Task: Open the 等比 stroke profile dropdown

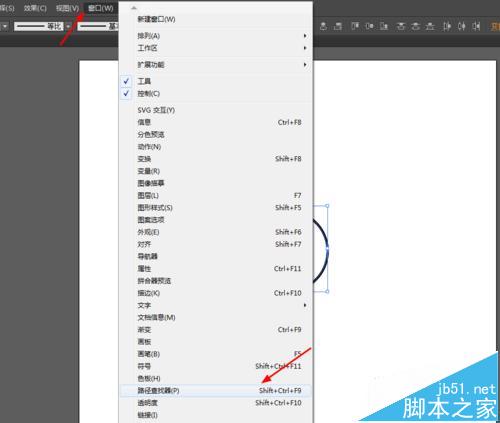Action: [x=39, y=26]
